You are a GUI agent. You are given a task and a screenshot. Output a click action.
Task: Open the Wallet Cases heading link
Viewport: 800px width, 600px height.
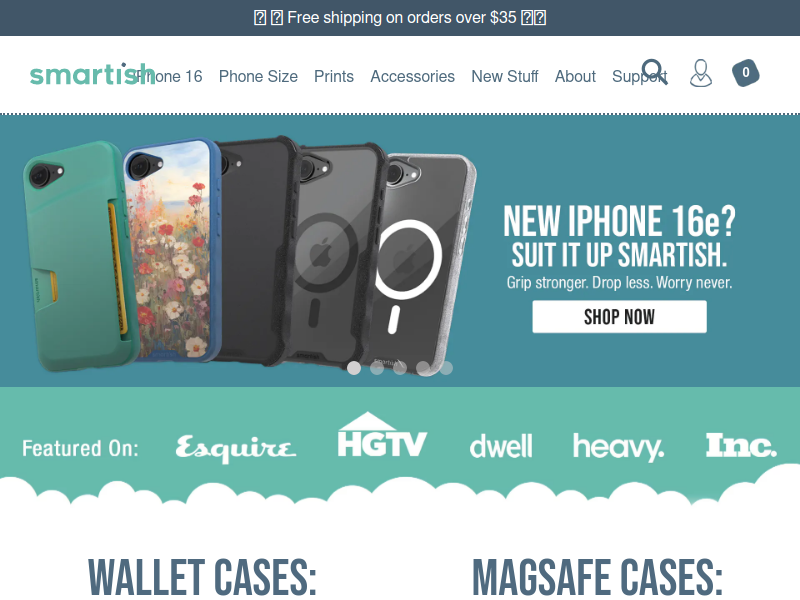(x=203, y=577)
